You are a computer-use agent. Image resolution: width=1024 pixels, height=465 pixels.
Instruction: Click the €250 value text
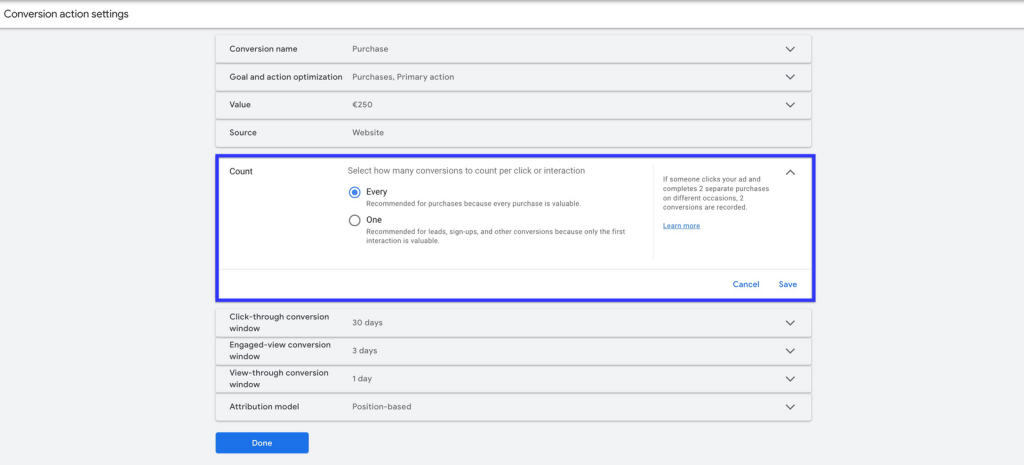click(x=362, y=104)
